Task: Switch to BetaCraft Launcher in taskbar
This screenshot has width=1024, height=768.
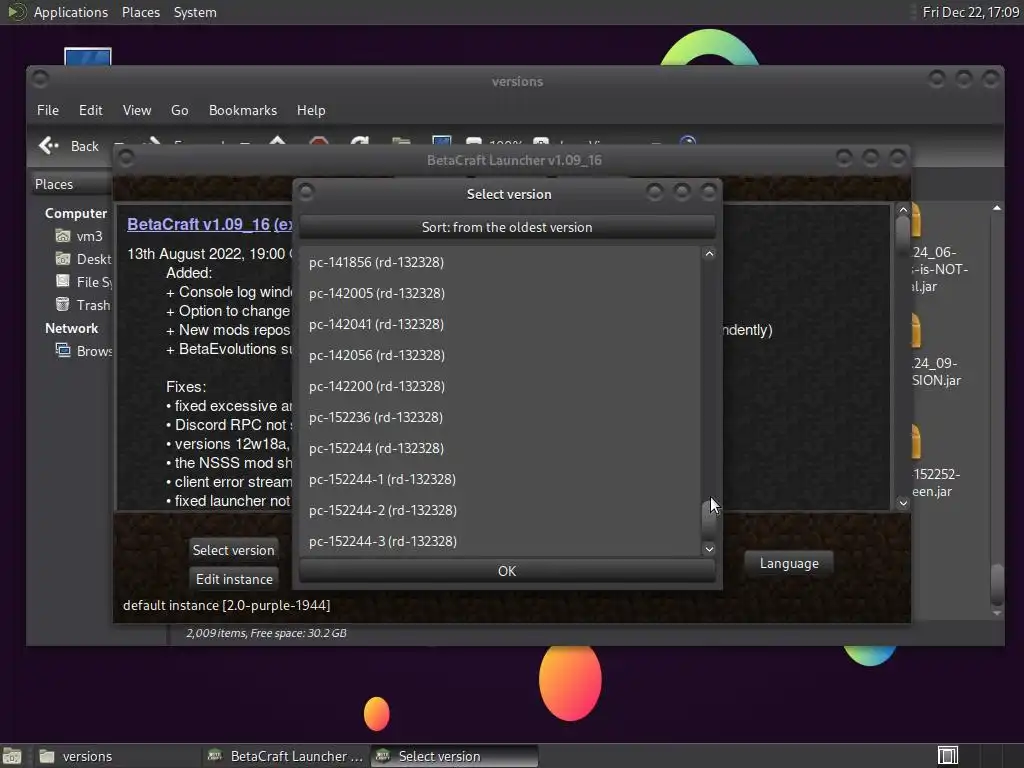Action: click(286, 756)
